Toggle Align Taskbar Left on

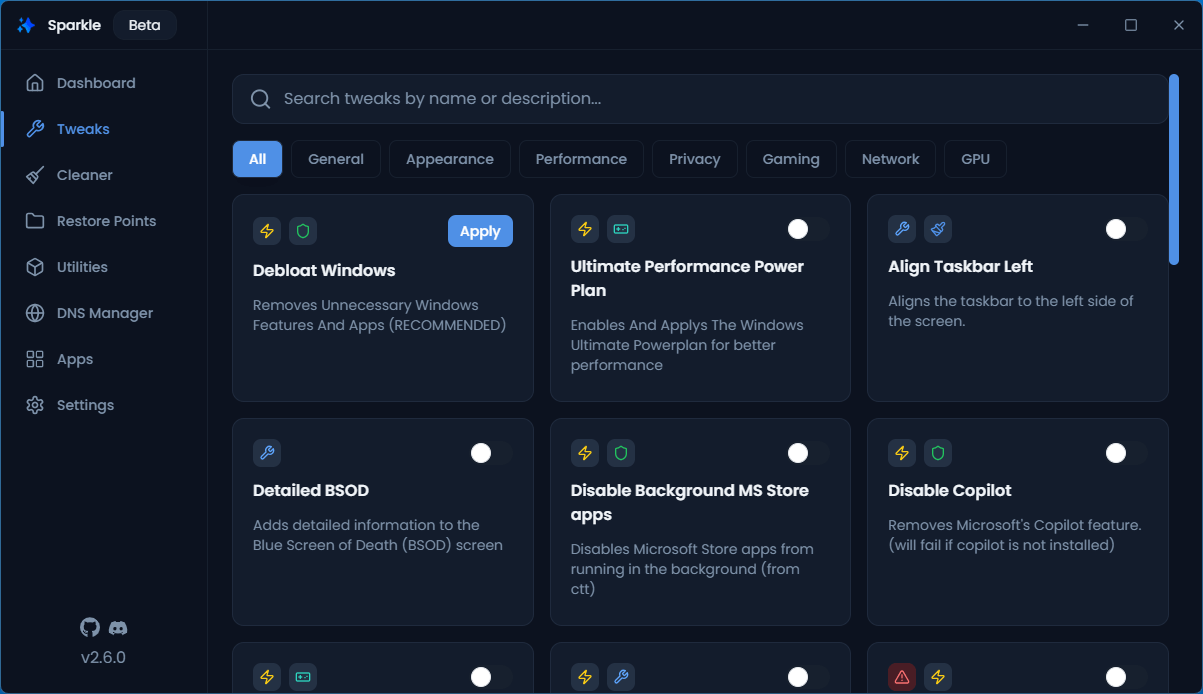(1125, 229)
